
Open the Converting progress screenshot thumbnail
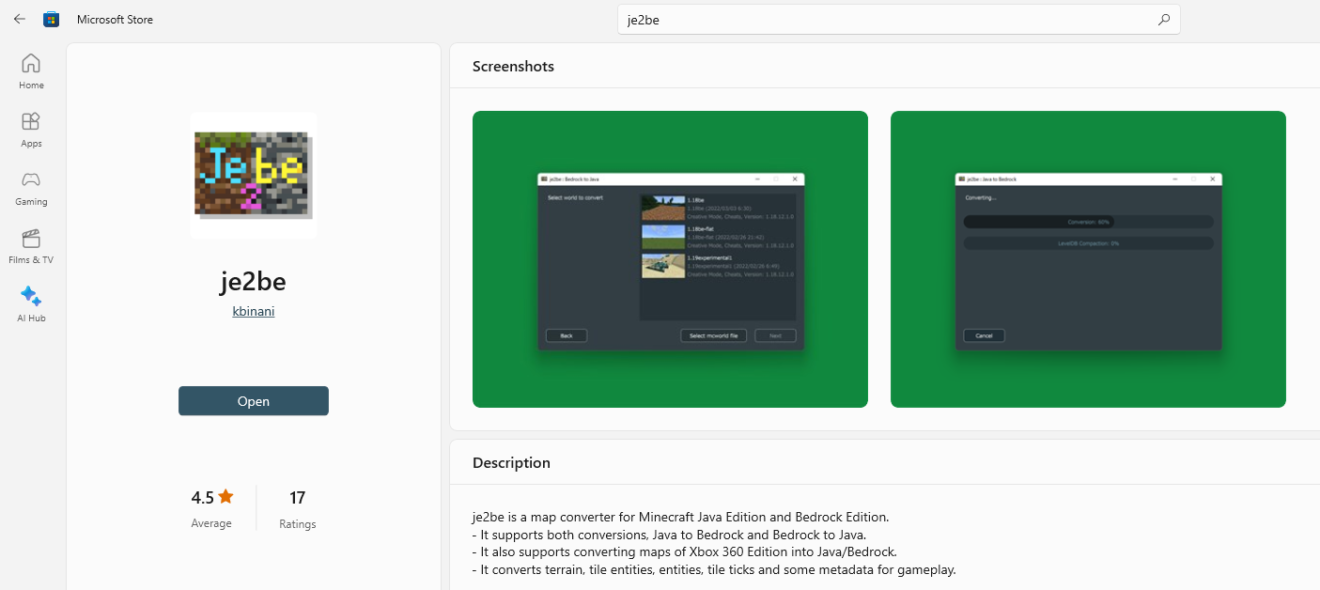(x=1088, y=259)
